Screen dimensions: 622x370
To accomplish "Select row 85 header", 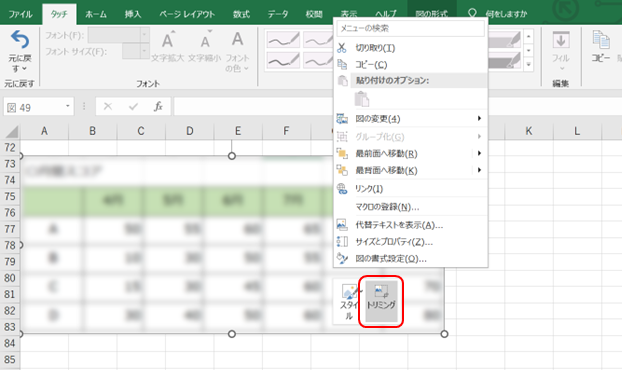I will pos(10,360).
